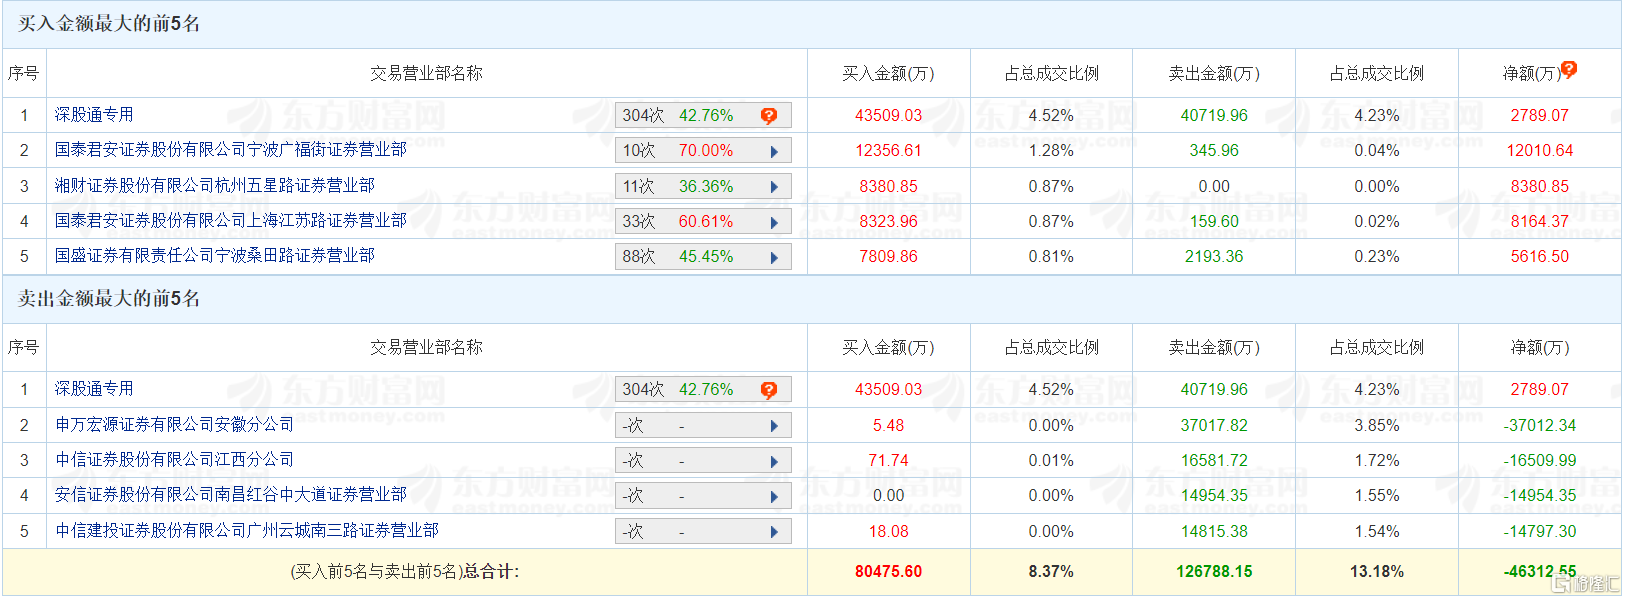Click the 11次 36.36% statistics box
The height and width of the screenshot is (600, 1626).
coord(703,186)
